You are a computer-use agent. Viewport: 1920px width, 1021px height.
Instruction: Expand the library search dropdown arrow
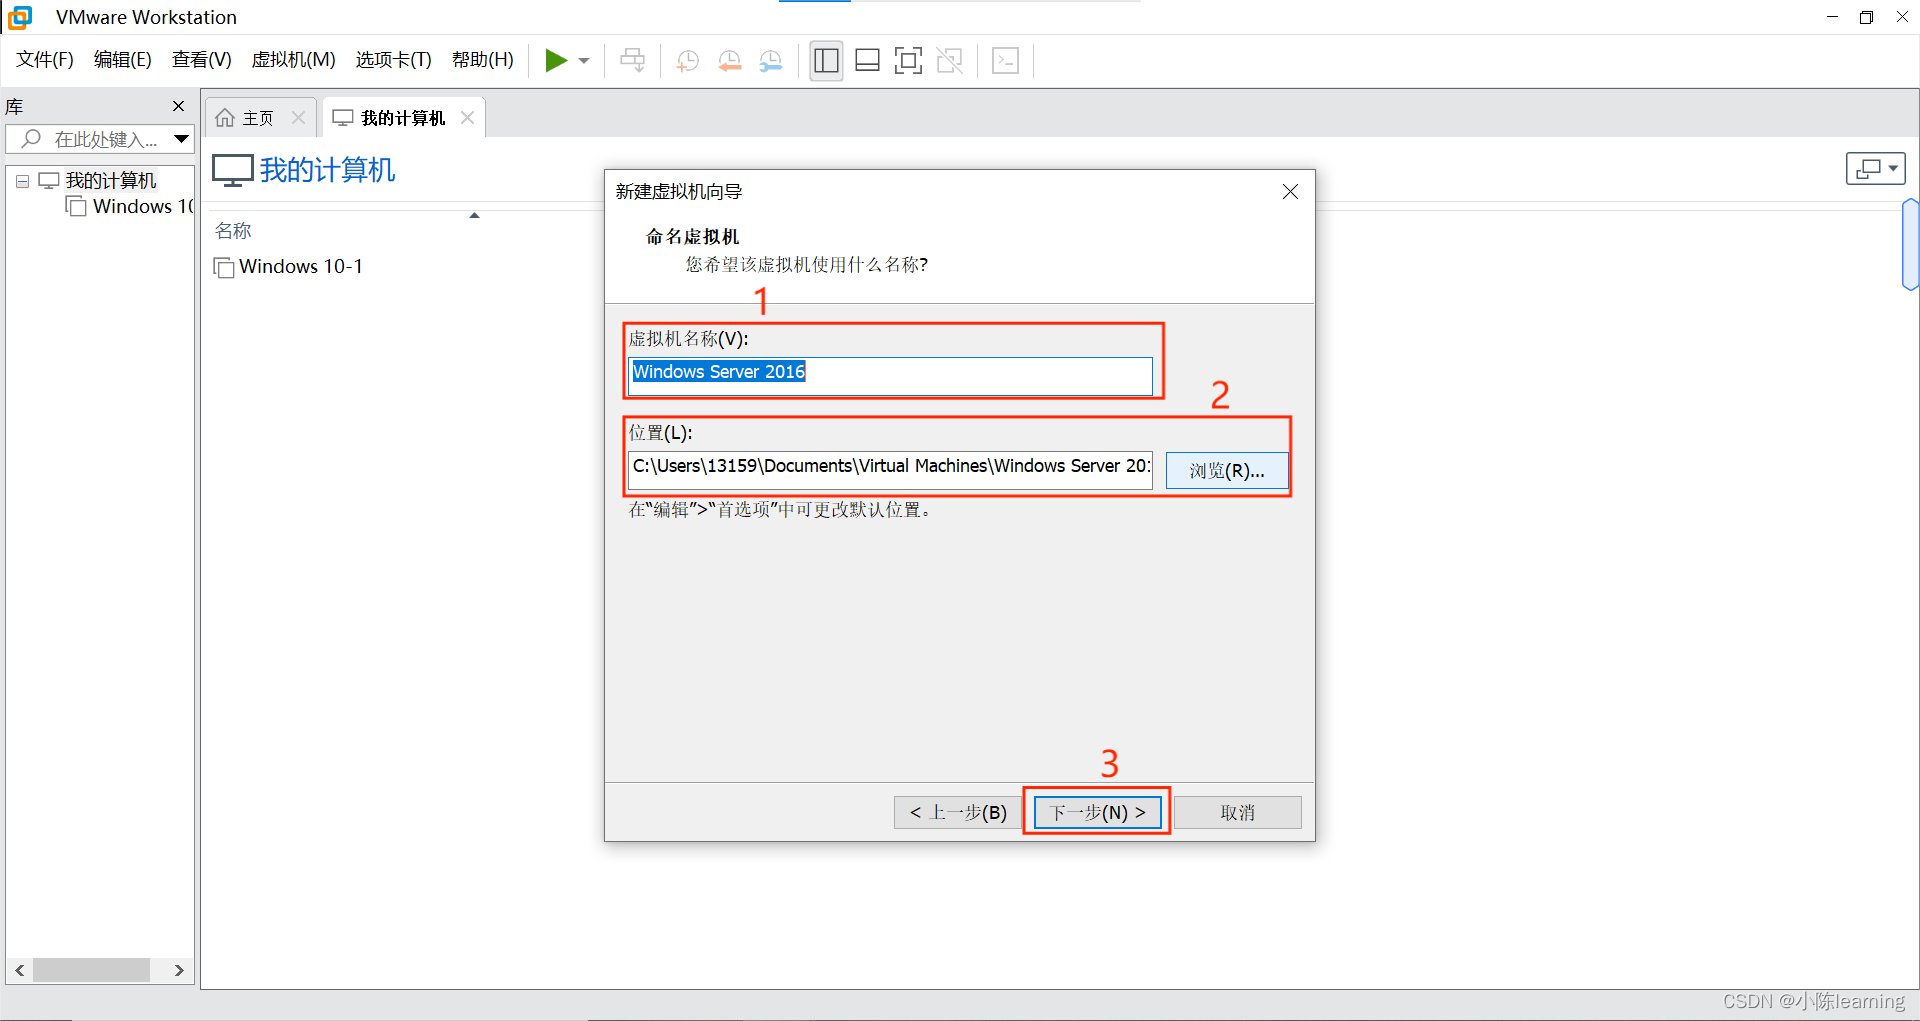click(x=181, y=139)
